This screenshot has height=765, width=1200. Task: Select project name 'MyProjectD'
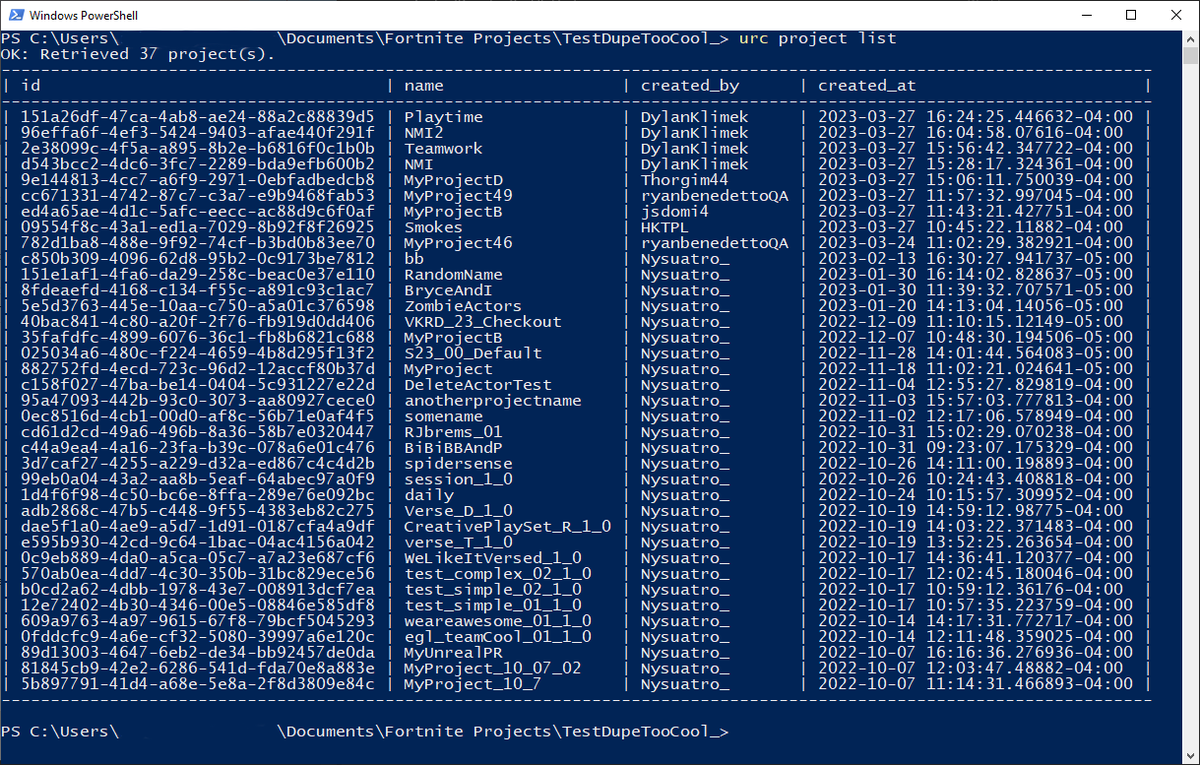453,180
